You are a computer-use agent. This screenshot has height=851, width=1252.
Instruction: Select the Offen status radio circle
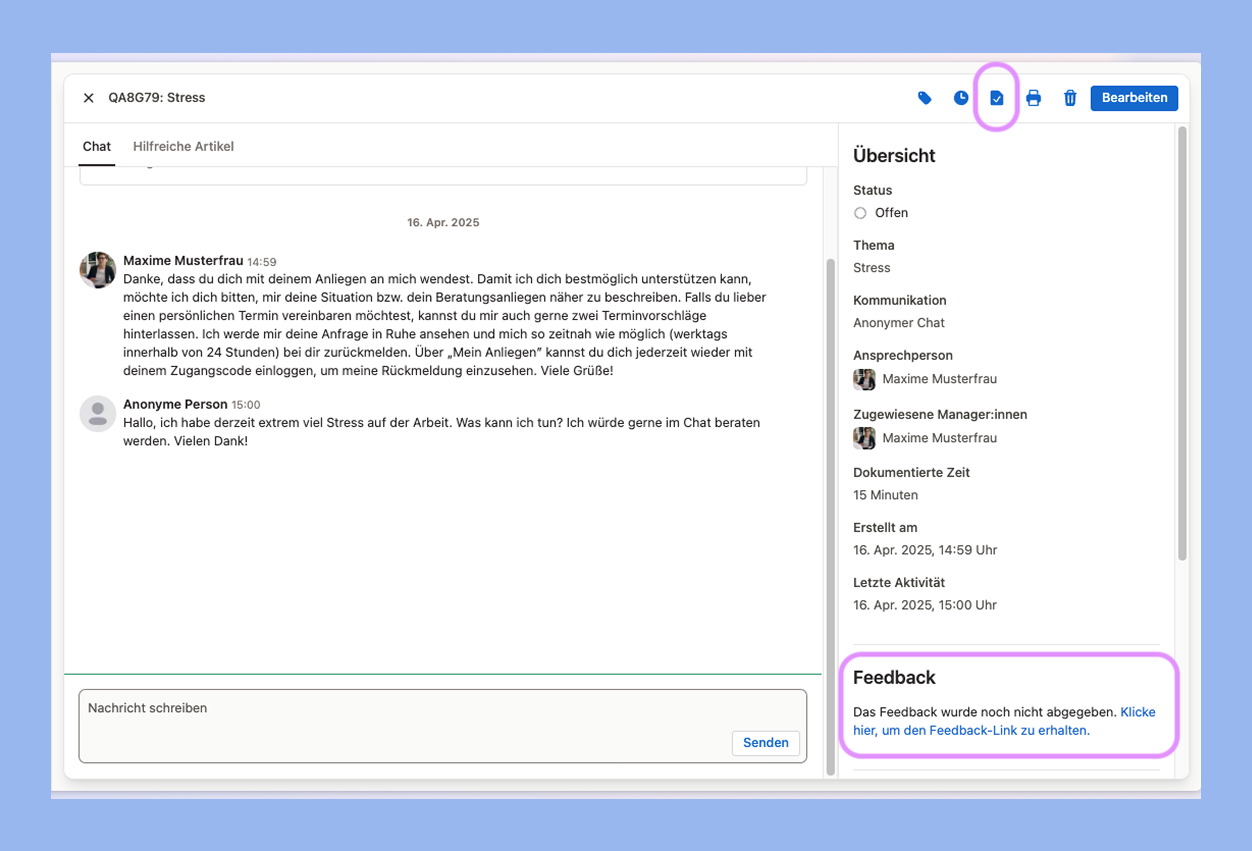tap(860, 213)
